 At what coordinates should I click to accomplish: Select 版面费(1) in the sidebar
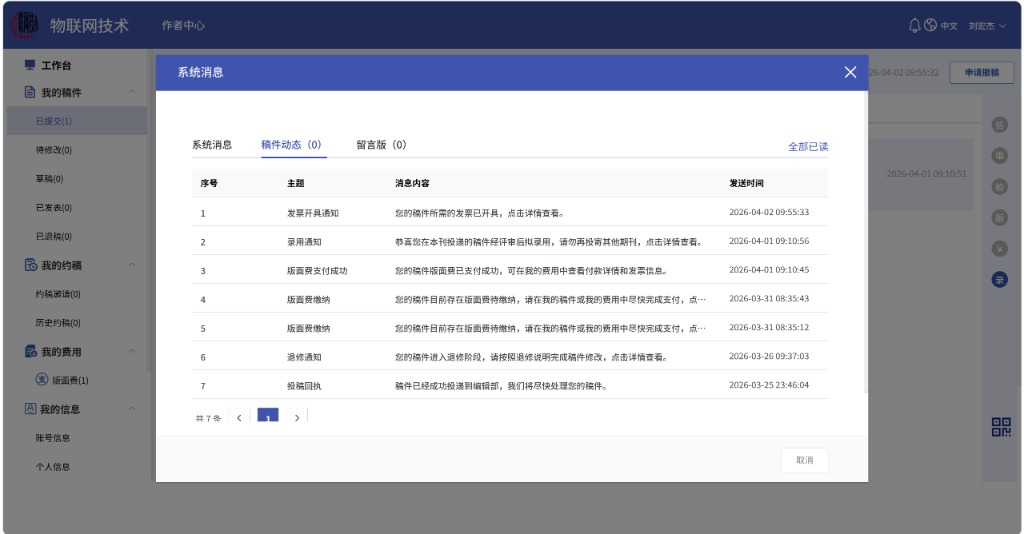coord(69,380)
